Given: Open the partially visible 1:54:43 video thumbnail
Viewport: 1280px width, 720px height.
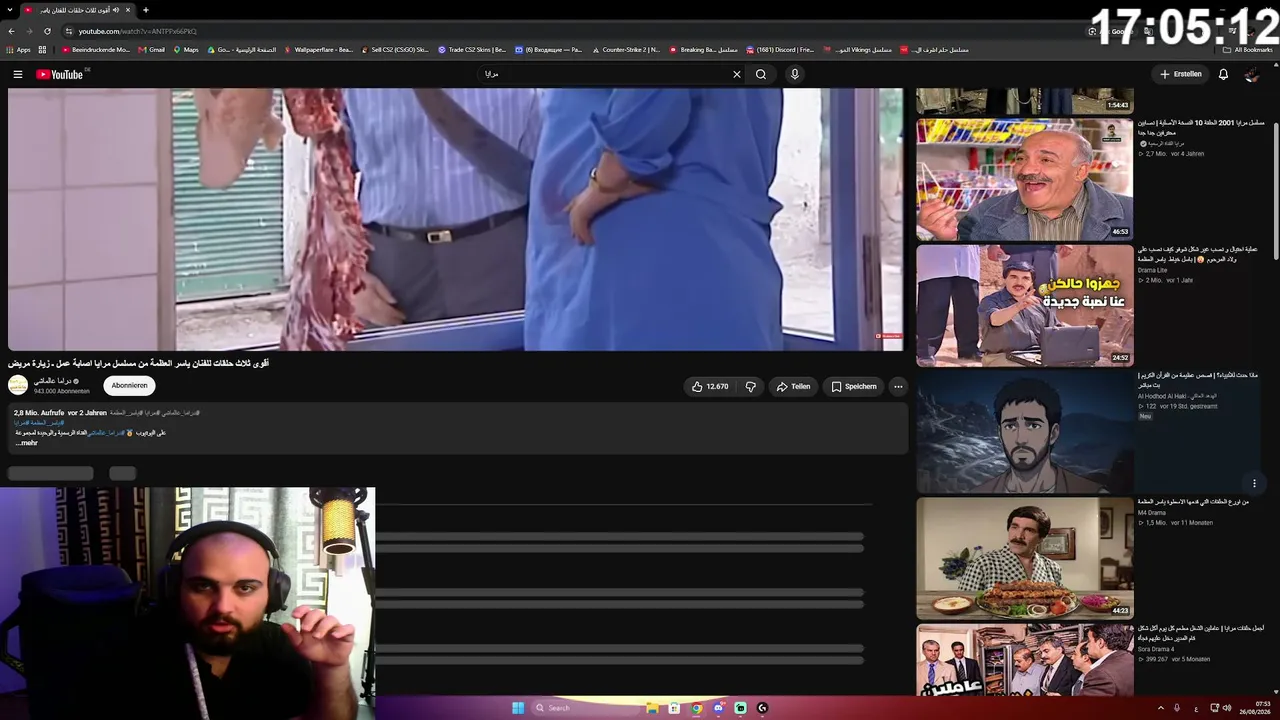Looking at the screenshot, I should point(1024,101).
